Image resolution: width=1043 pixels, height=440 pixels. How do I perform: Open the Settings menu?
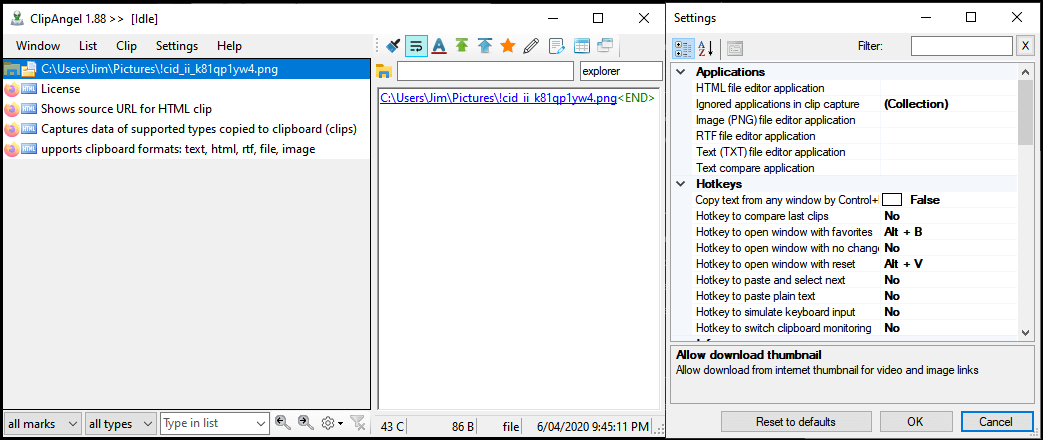click(177, 46)
